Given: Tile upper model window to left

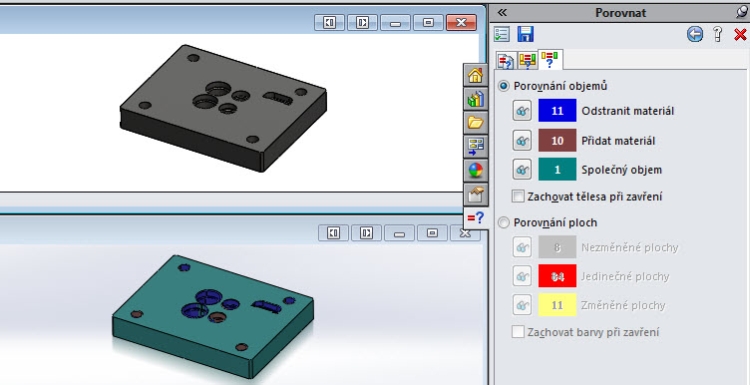Looking at the screenshot, I should (330, 22).
